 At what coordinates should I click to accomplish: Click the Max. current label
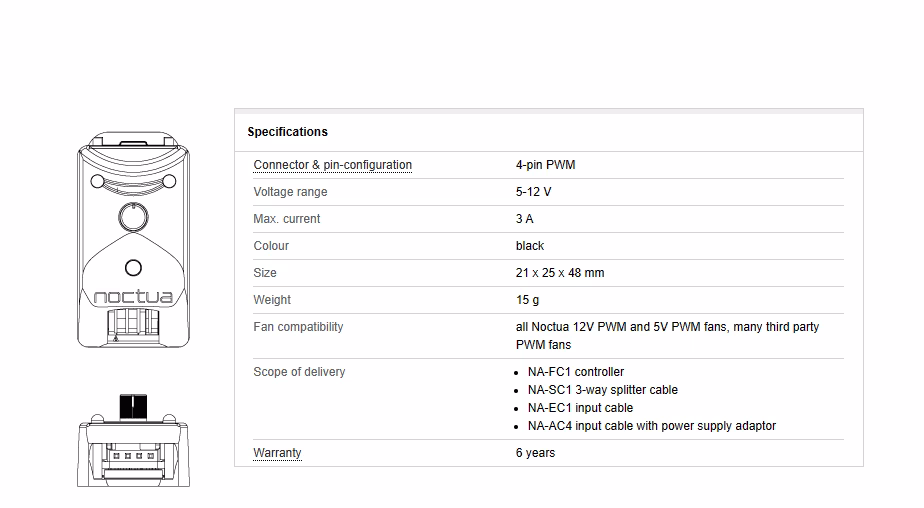click(286, 219)
